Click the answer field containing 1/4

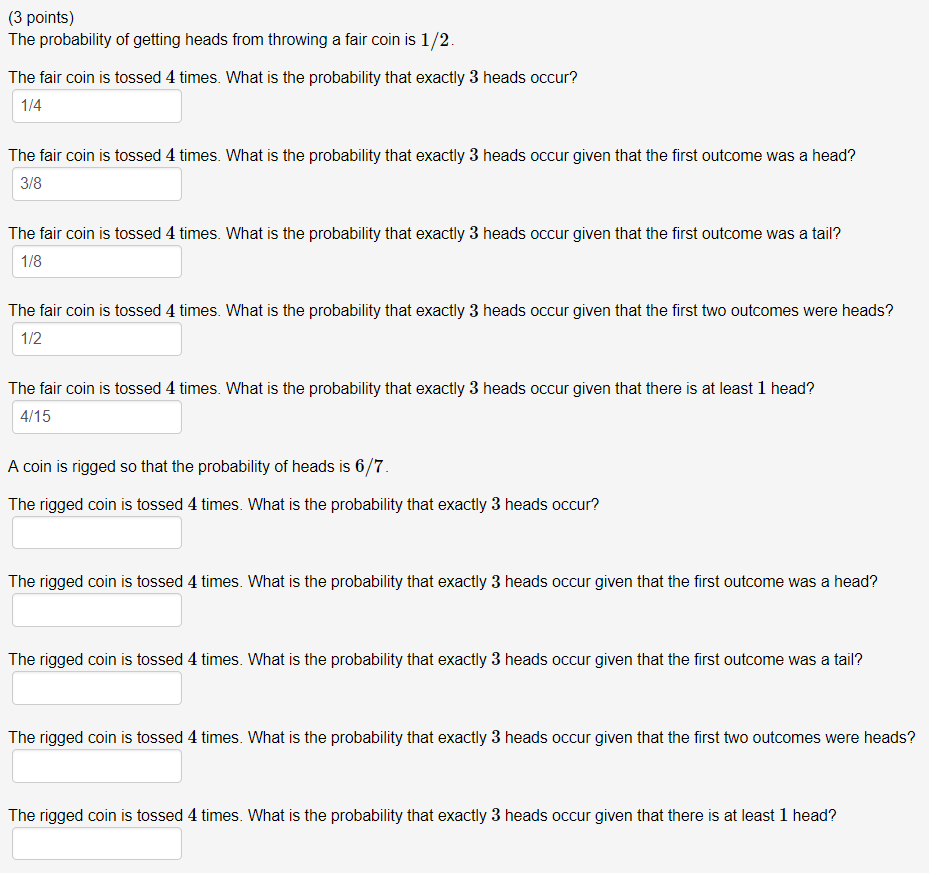(x=97, y=106)
